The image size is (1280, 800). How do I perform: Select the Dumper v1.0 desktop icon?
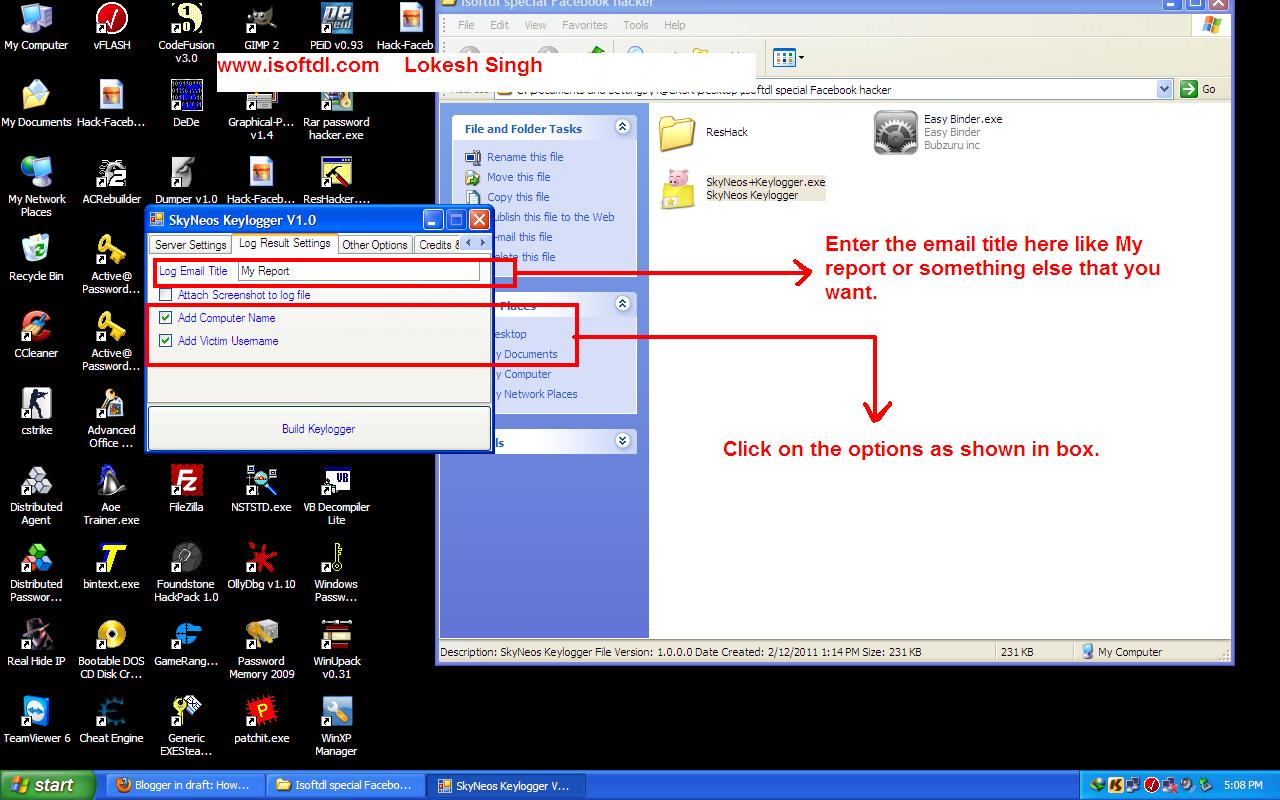186,181
